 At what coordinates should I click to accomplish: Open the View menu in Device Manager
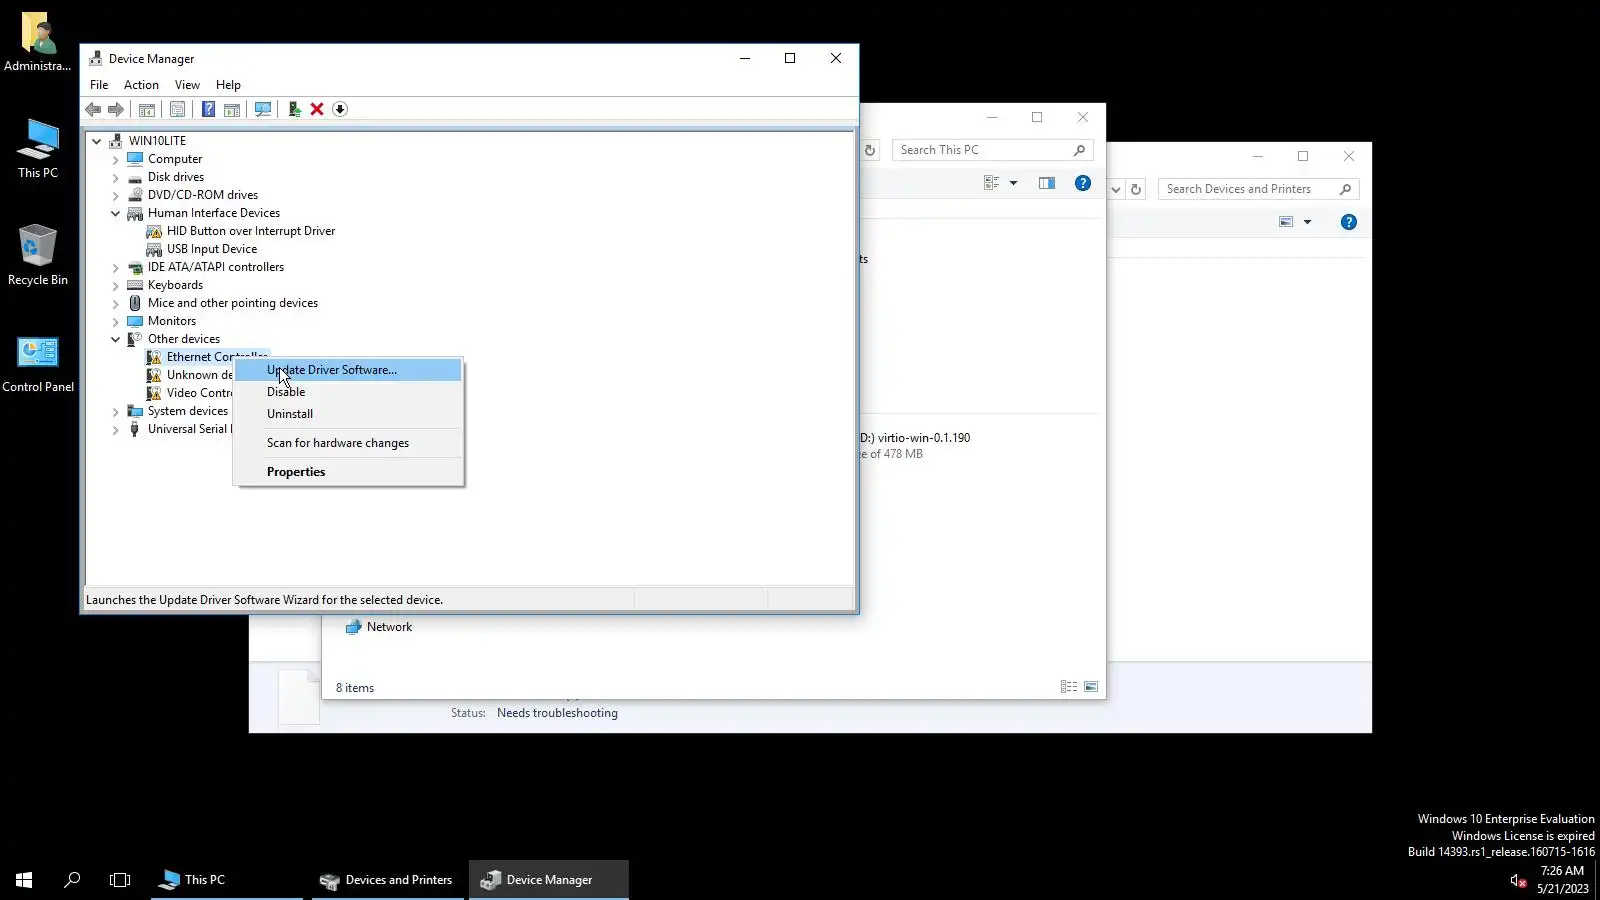tap(187, 85)
